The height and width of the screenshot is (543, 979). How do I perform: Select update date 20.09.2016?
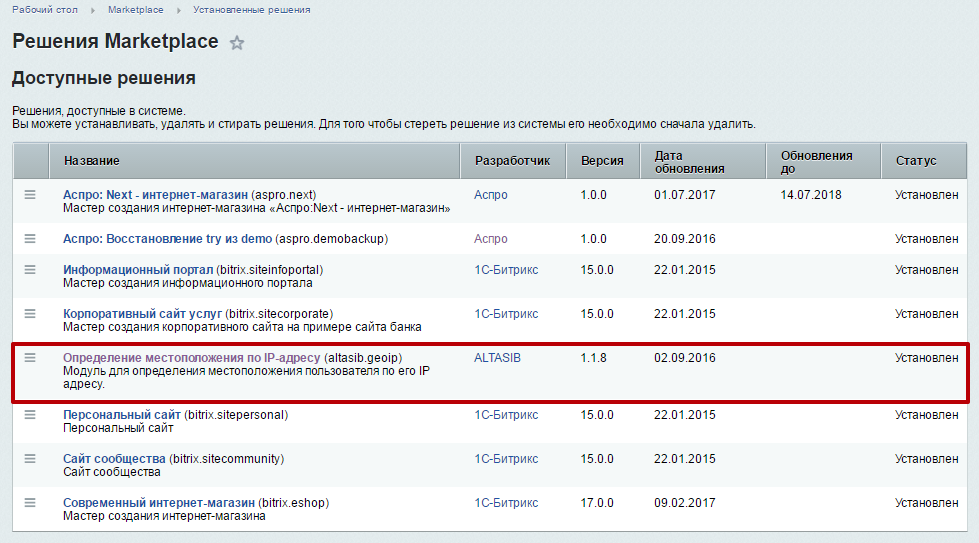coord(685,238)
